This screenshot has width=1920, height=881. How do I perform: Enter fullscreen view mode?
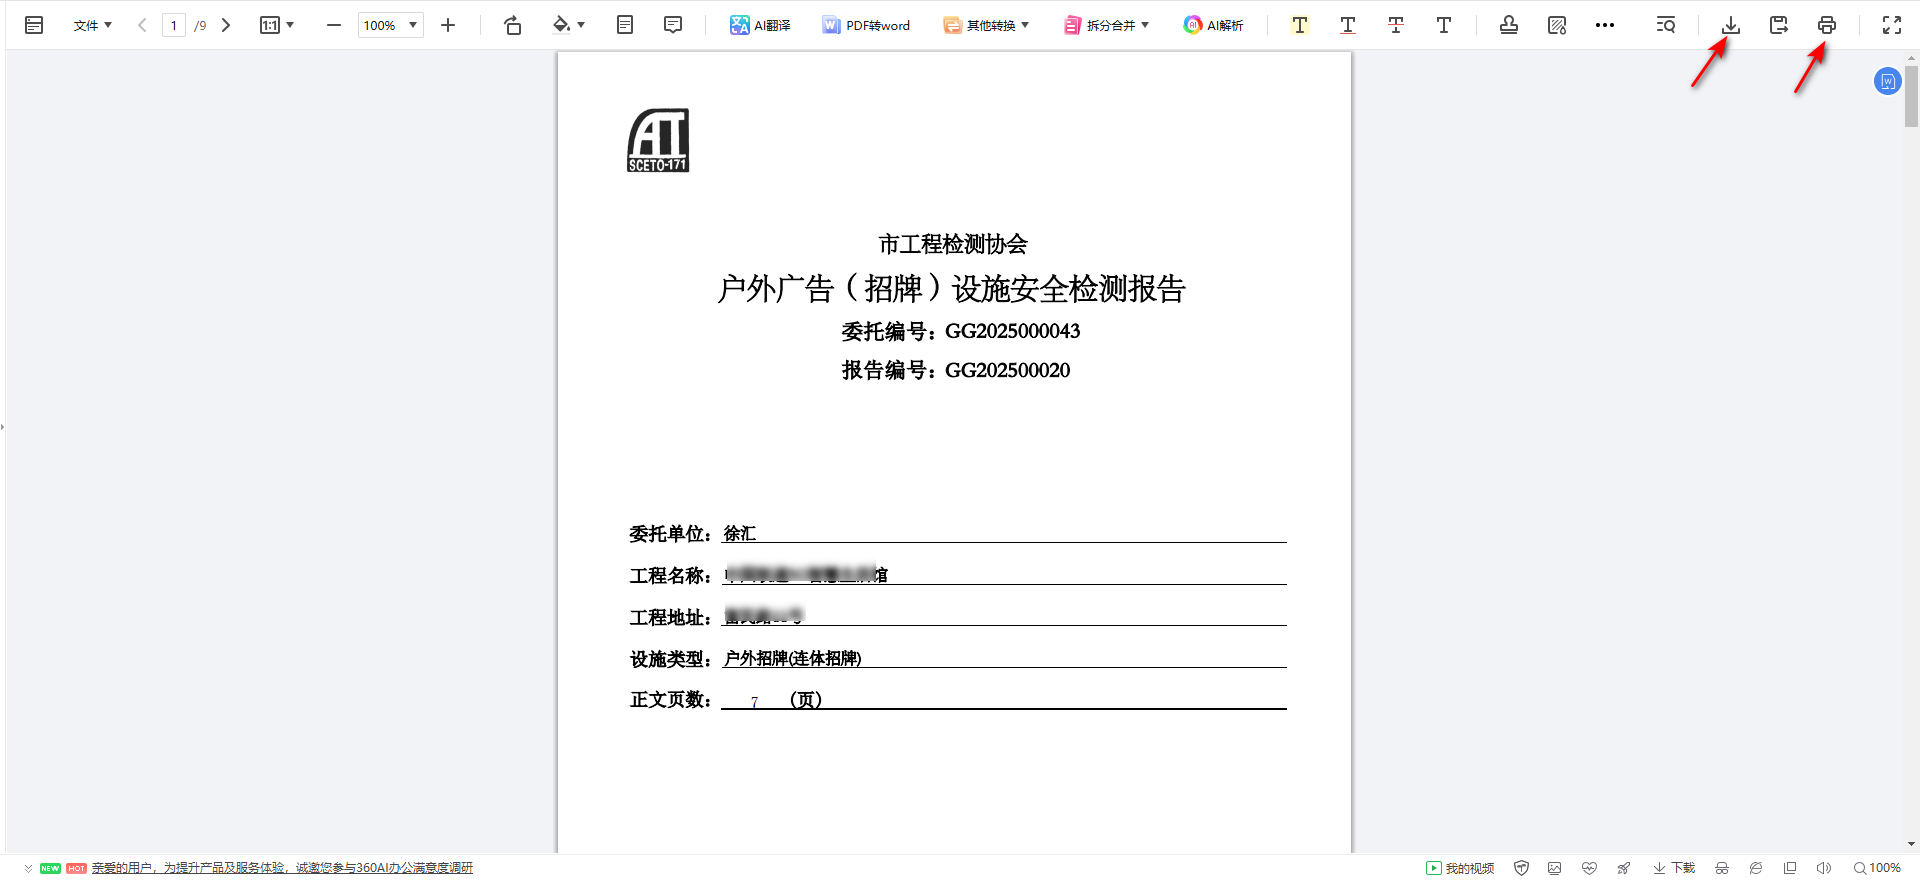pyautogui.click(x=1891, y=25)
